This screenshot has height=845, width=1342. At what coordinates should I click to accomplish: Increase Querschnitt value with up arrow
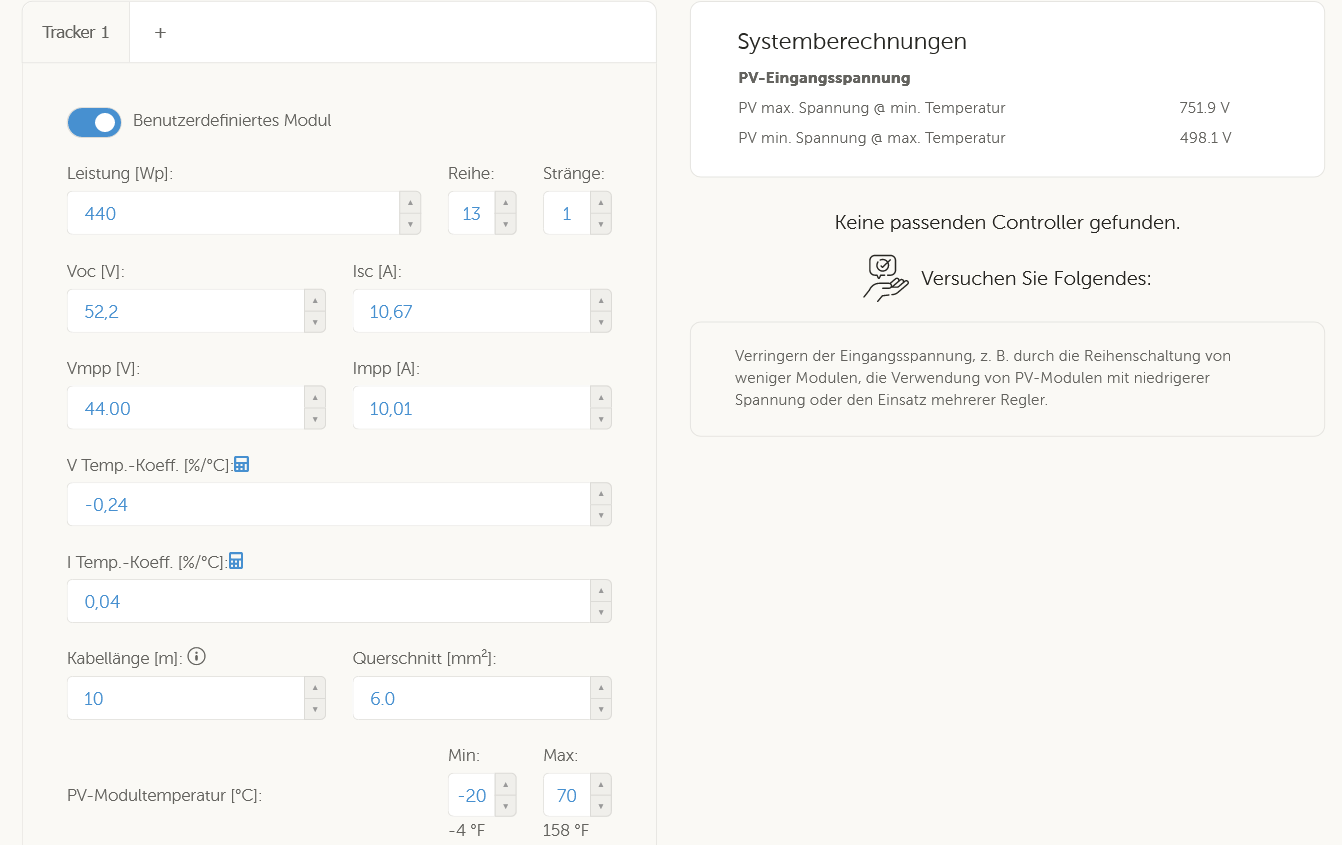[x=601, y=687]
